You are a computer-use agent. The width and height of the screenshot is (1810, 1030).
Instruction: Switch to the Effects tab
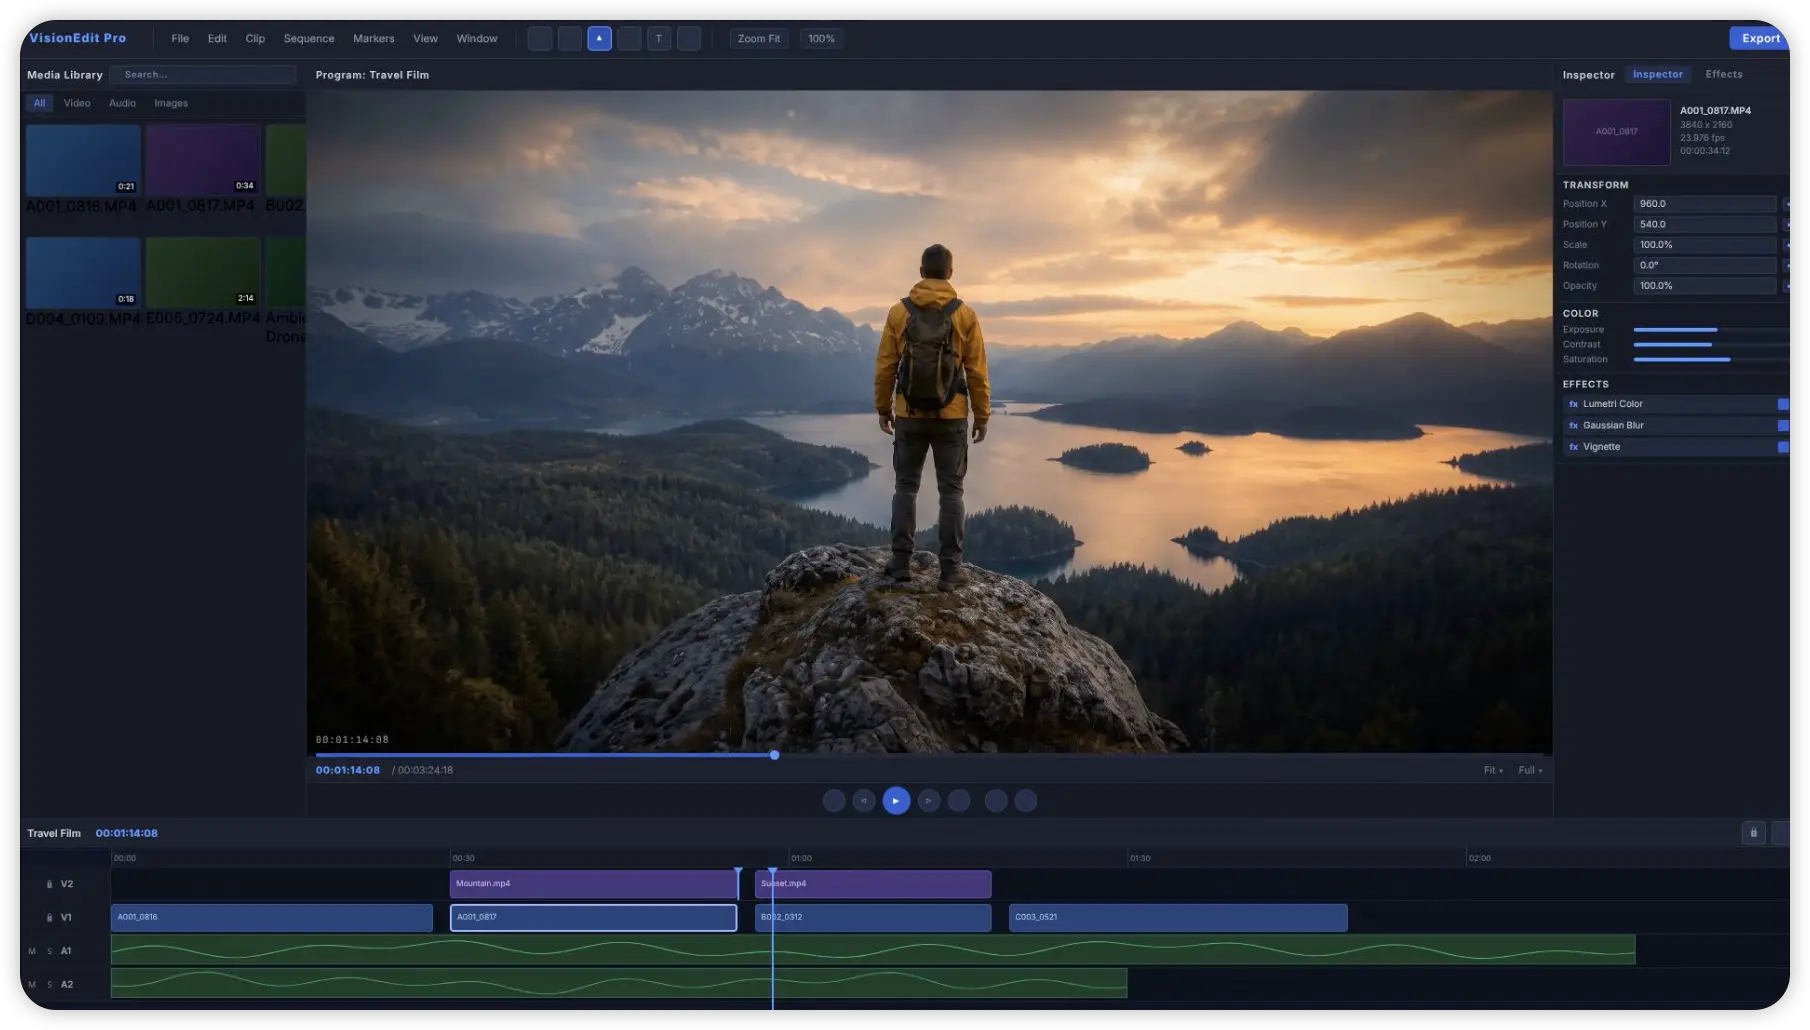click(1724, 74)
